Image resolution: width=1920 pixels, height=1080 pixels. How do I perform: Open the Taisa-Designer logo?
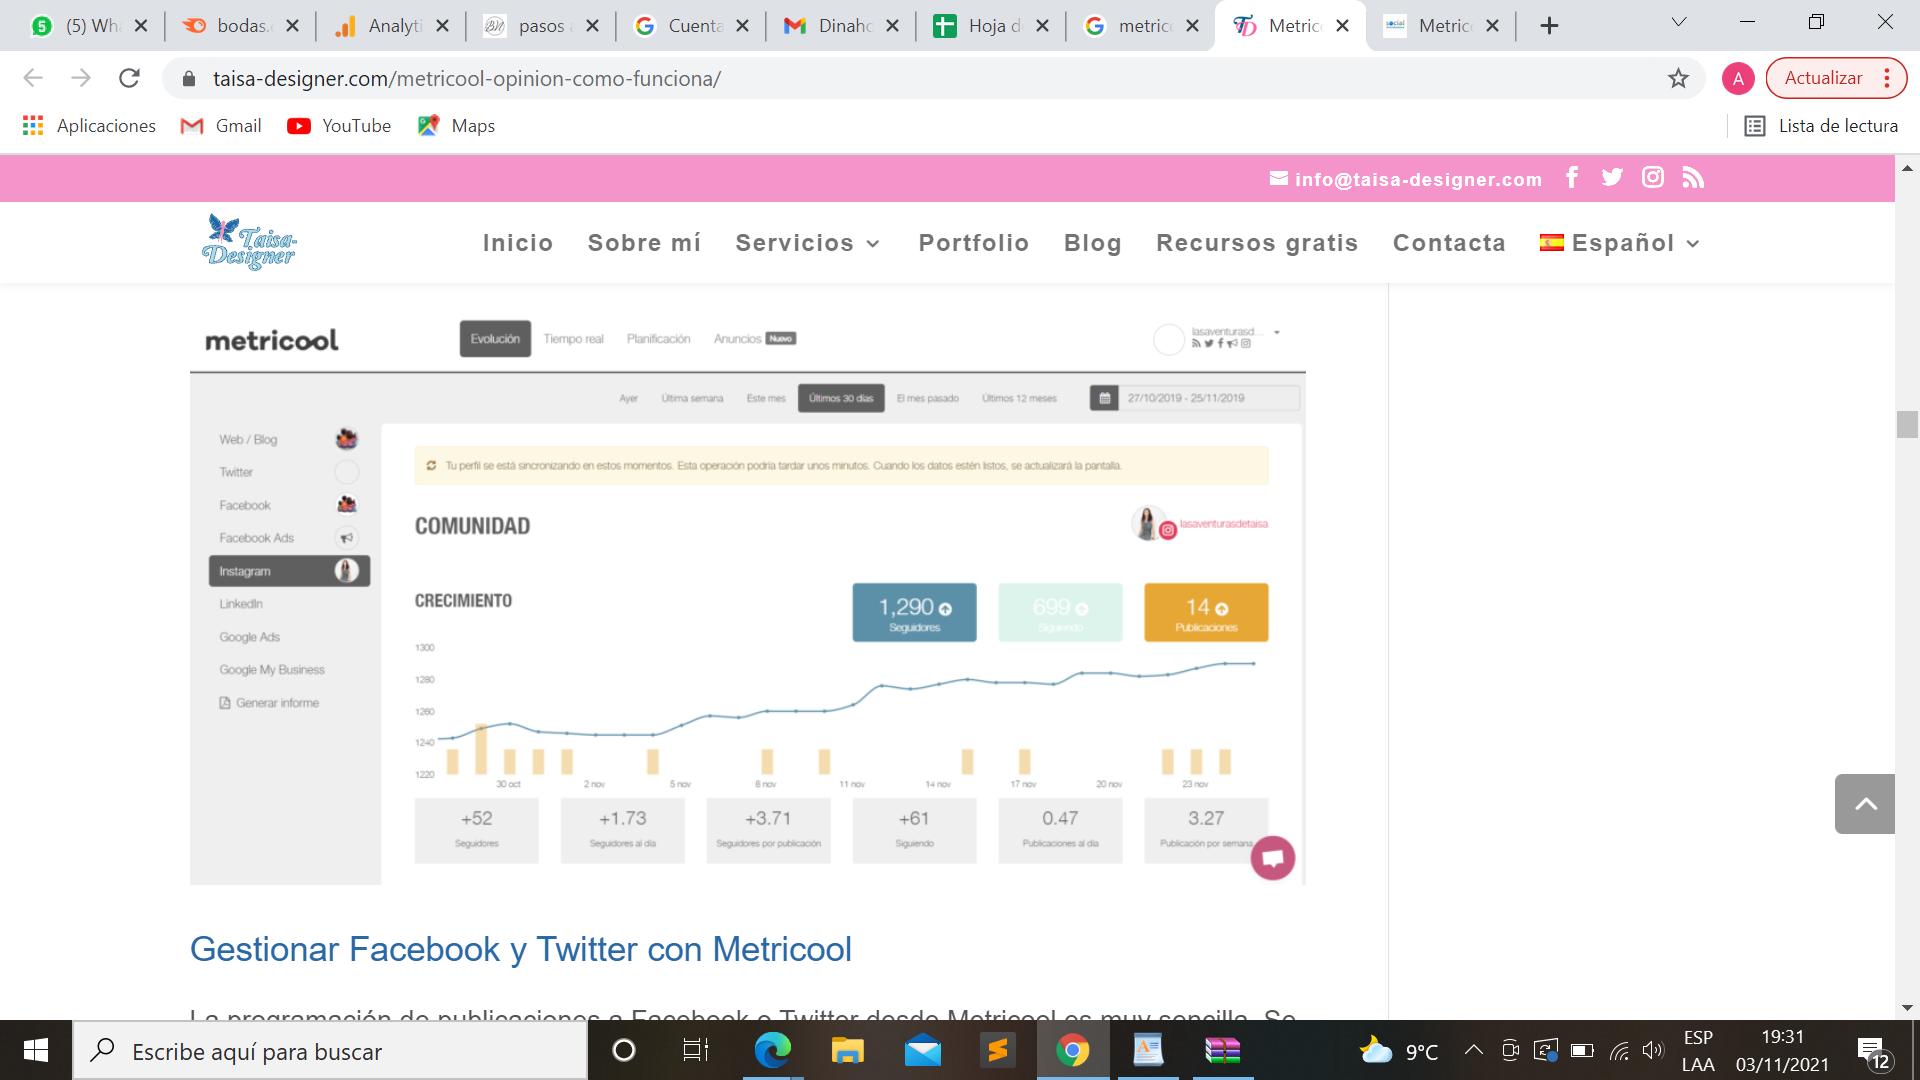click(x=249, y=243)
